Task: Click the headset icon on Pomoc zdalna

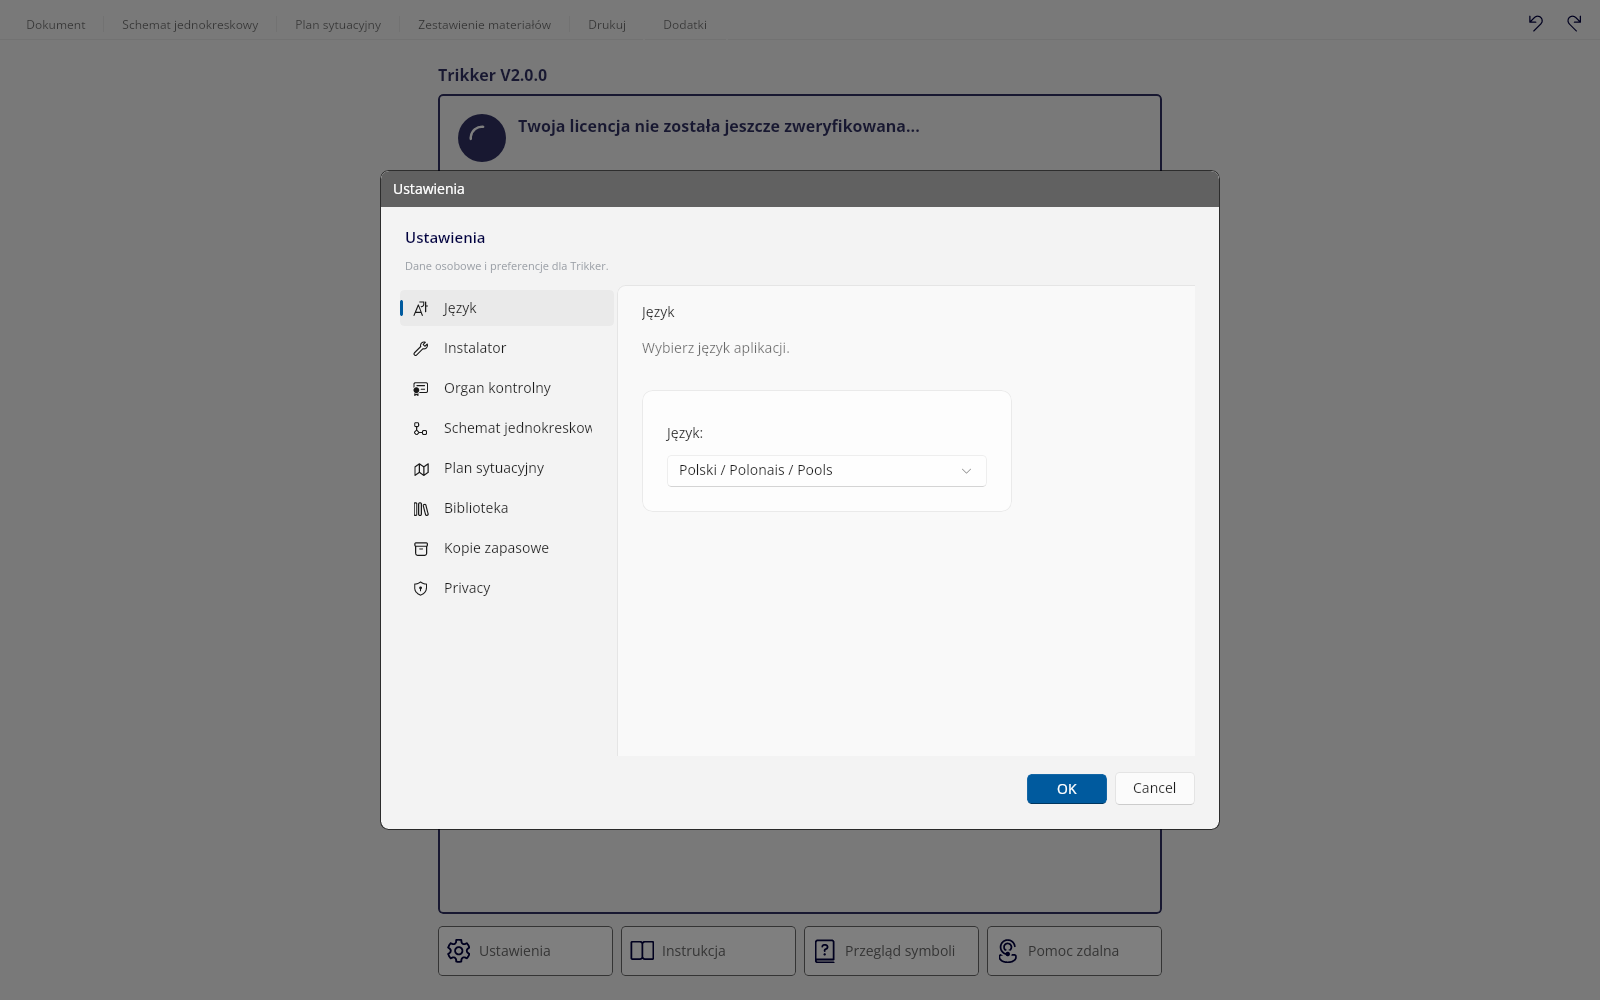Action: pyautogui.click(x=1008, y=951)
